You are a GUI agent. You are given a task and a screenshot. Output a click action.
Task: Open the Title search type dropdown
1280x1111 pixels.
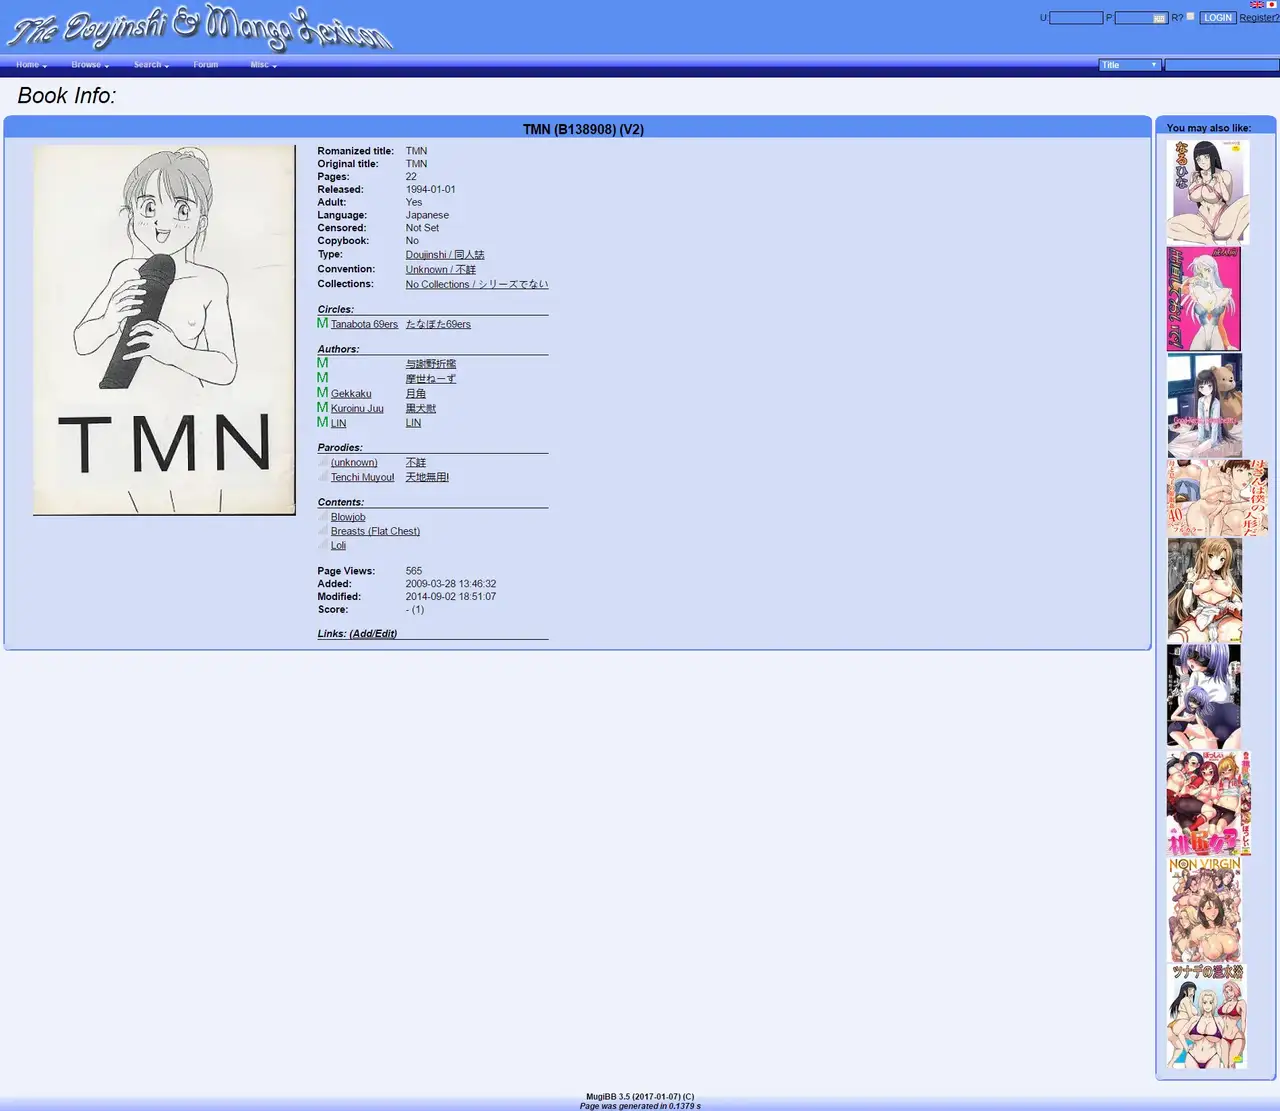click(x=1129, y=65)
